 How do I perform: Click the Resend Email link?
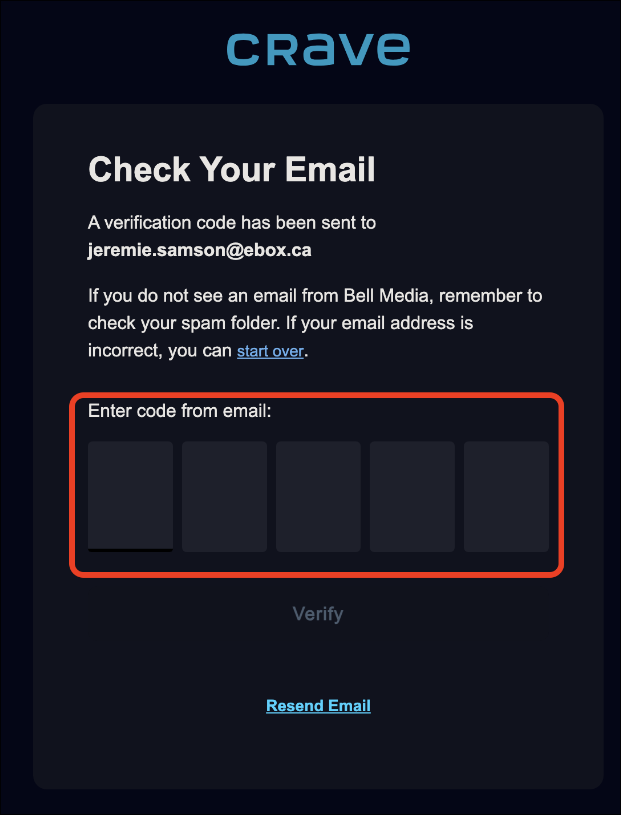pos(318,705)
